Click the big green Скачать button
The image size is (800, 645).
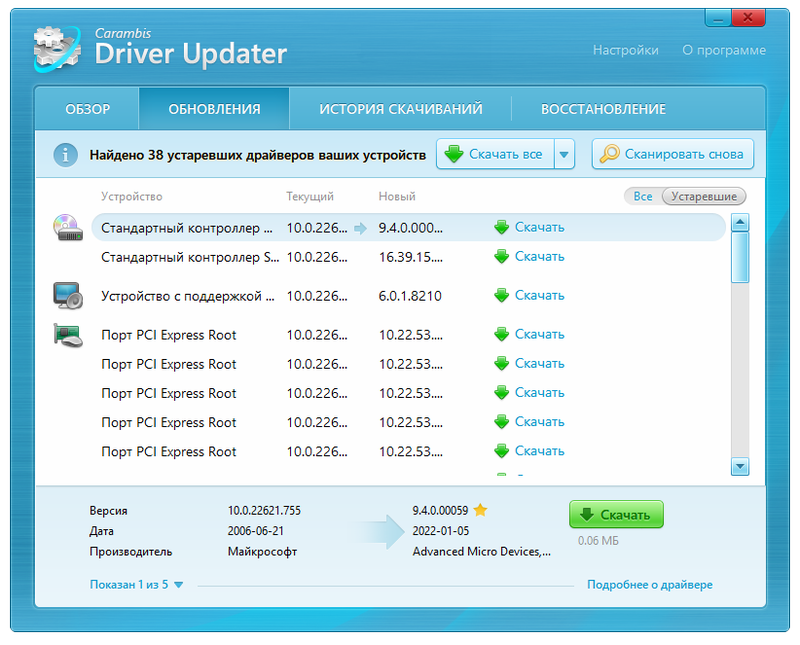[616, 514]
